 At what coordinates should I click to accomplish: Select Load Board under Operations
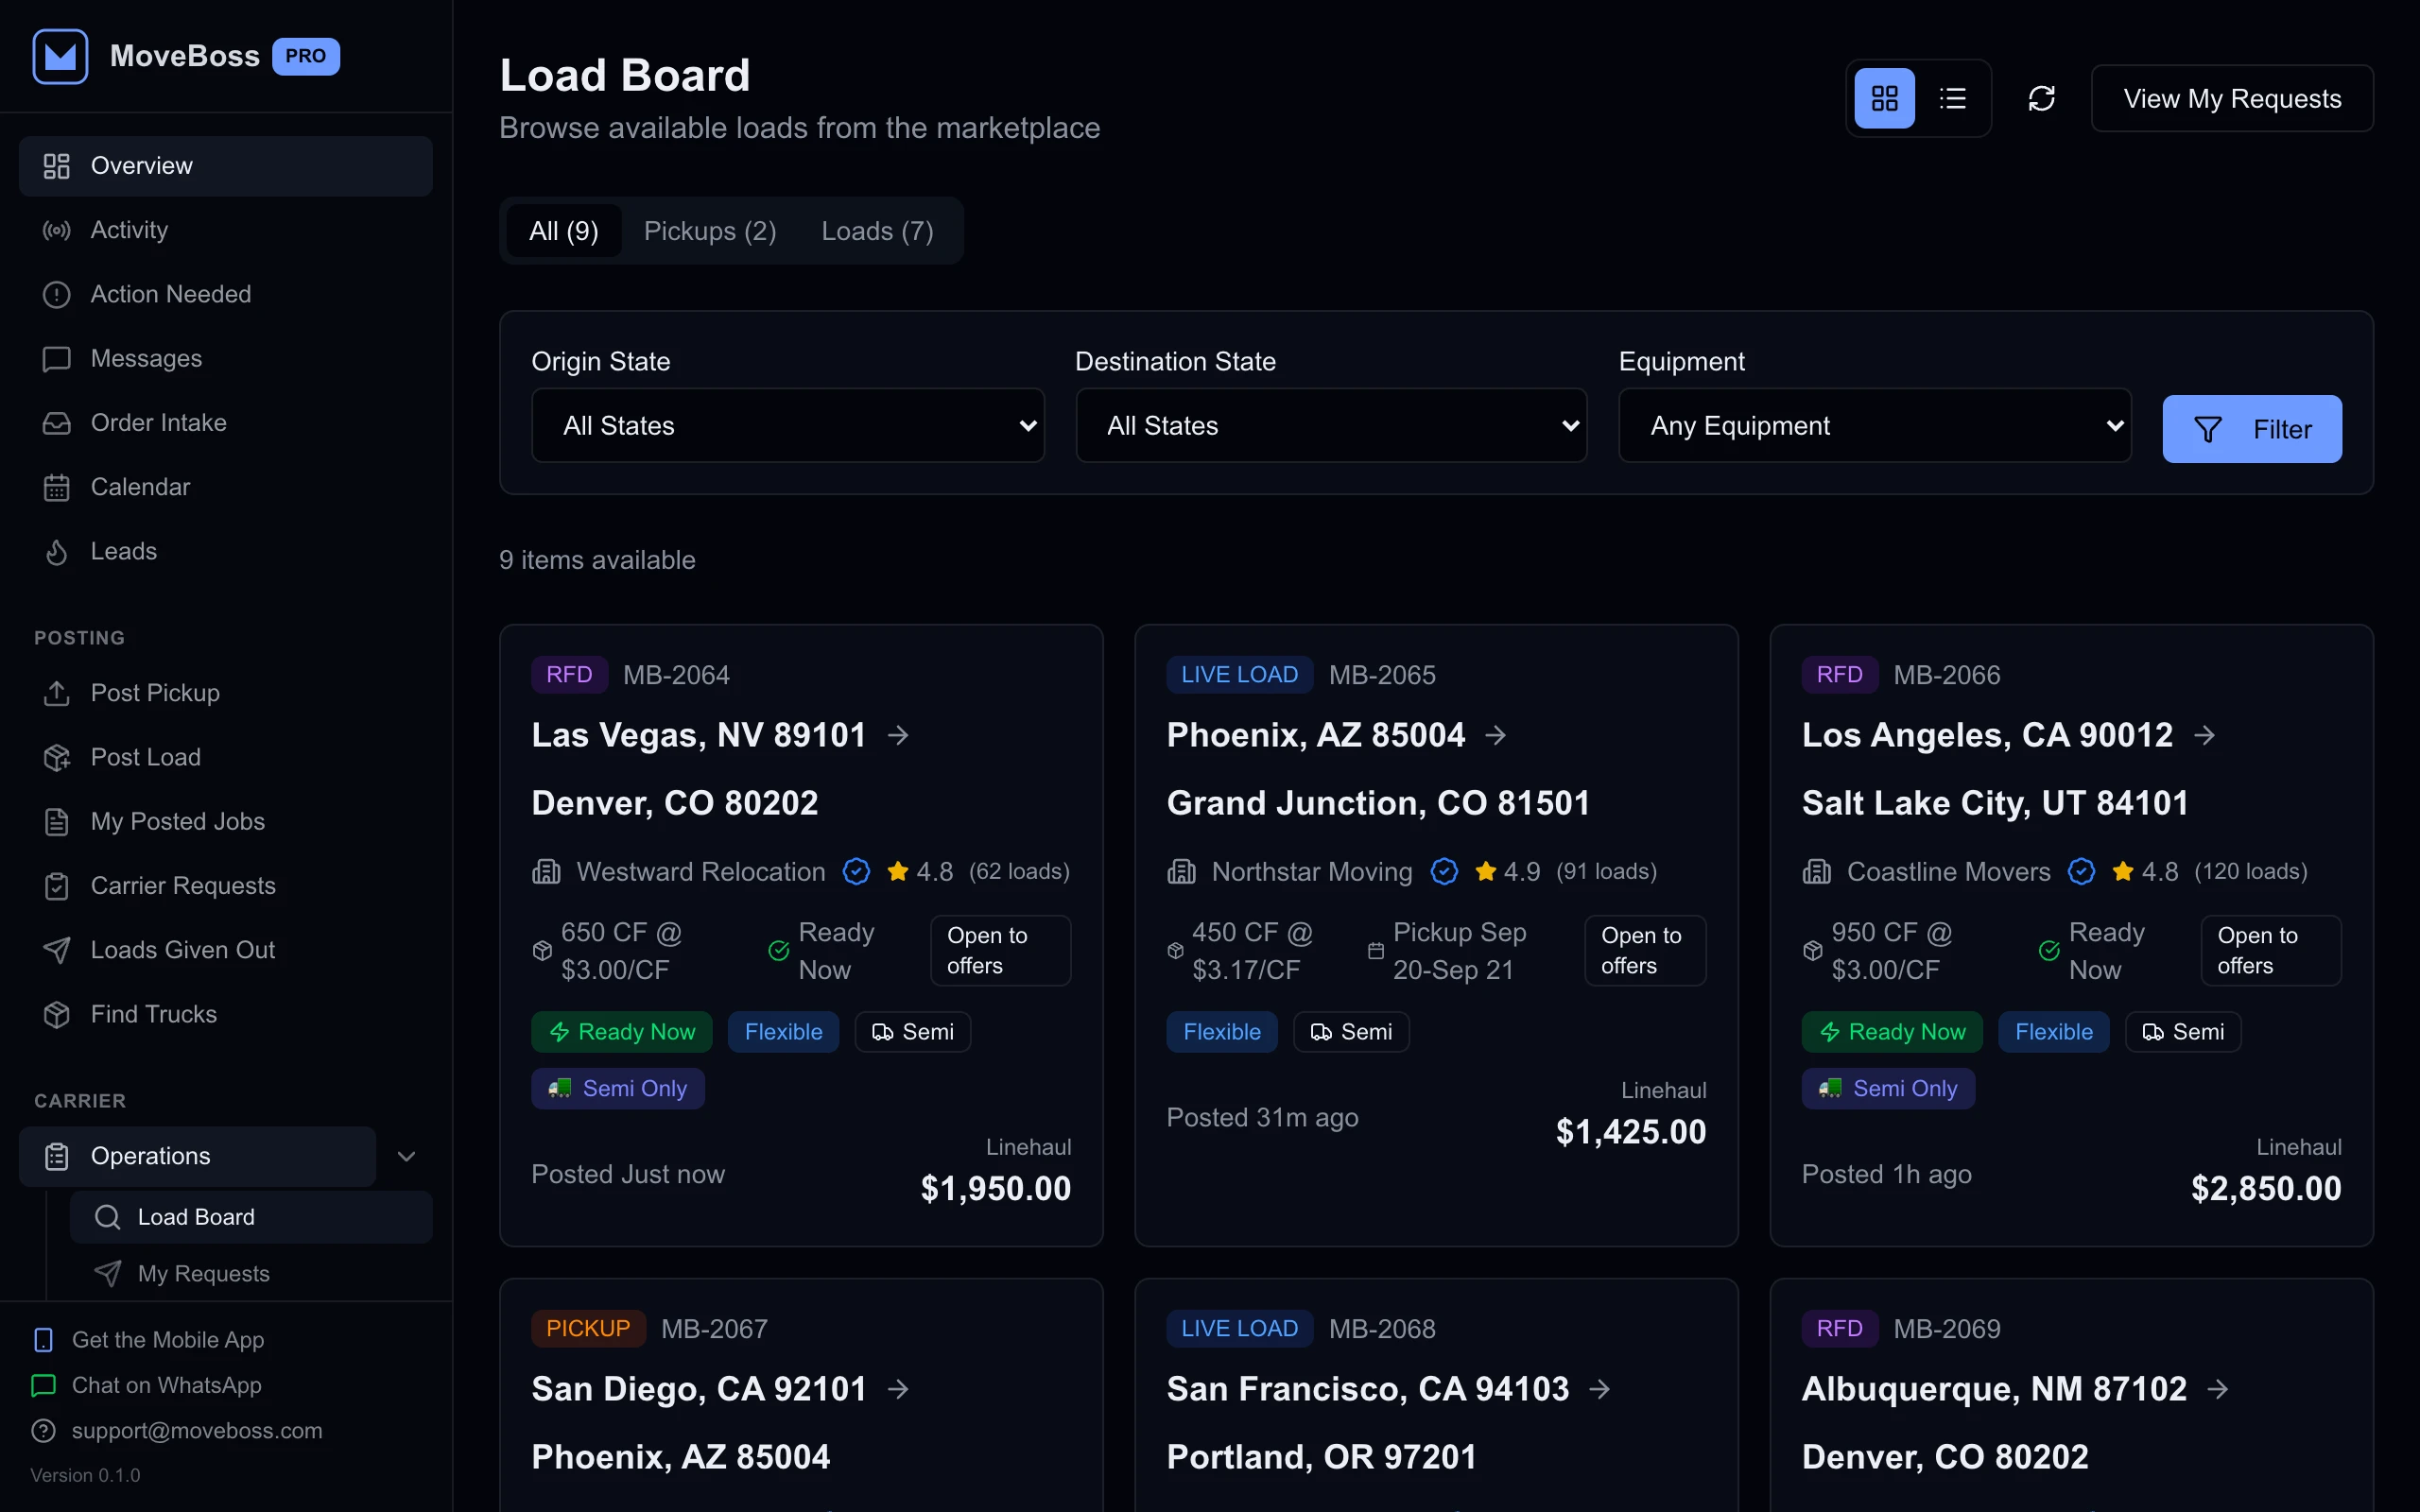click(x=251, y=1217)
